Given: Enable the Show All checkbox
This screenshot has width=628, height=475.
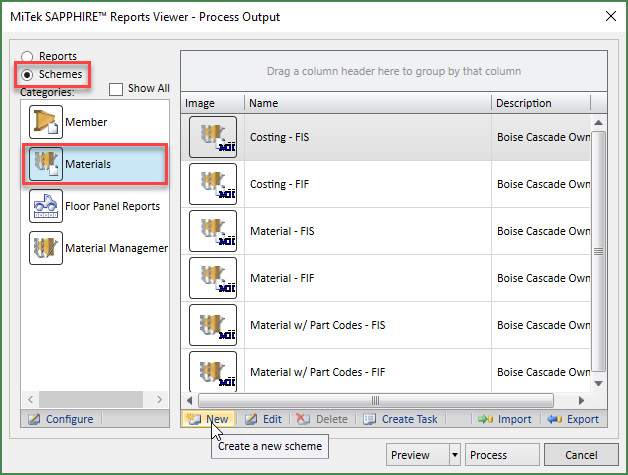Looking at the screenshot, I should click(x=116, y=89).
